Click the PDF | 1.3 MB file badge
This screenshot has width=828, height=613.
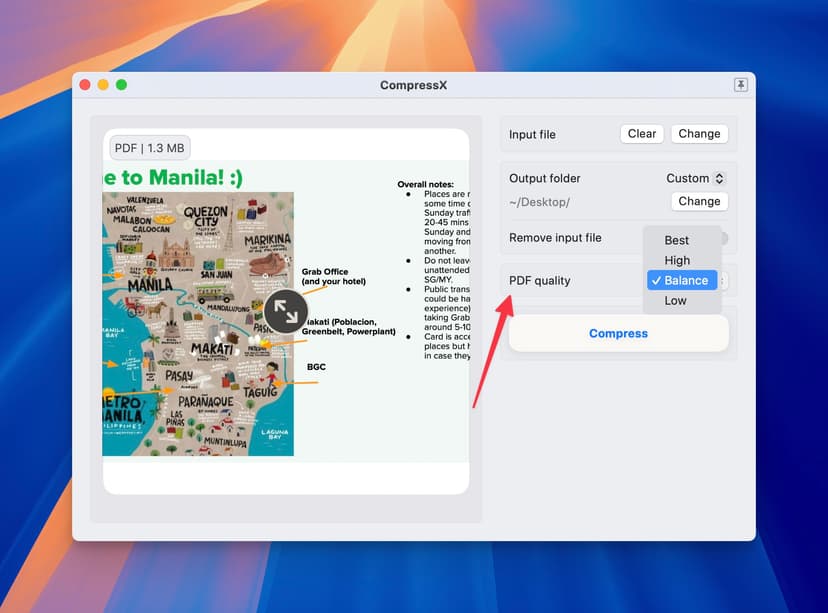148,146
